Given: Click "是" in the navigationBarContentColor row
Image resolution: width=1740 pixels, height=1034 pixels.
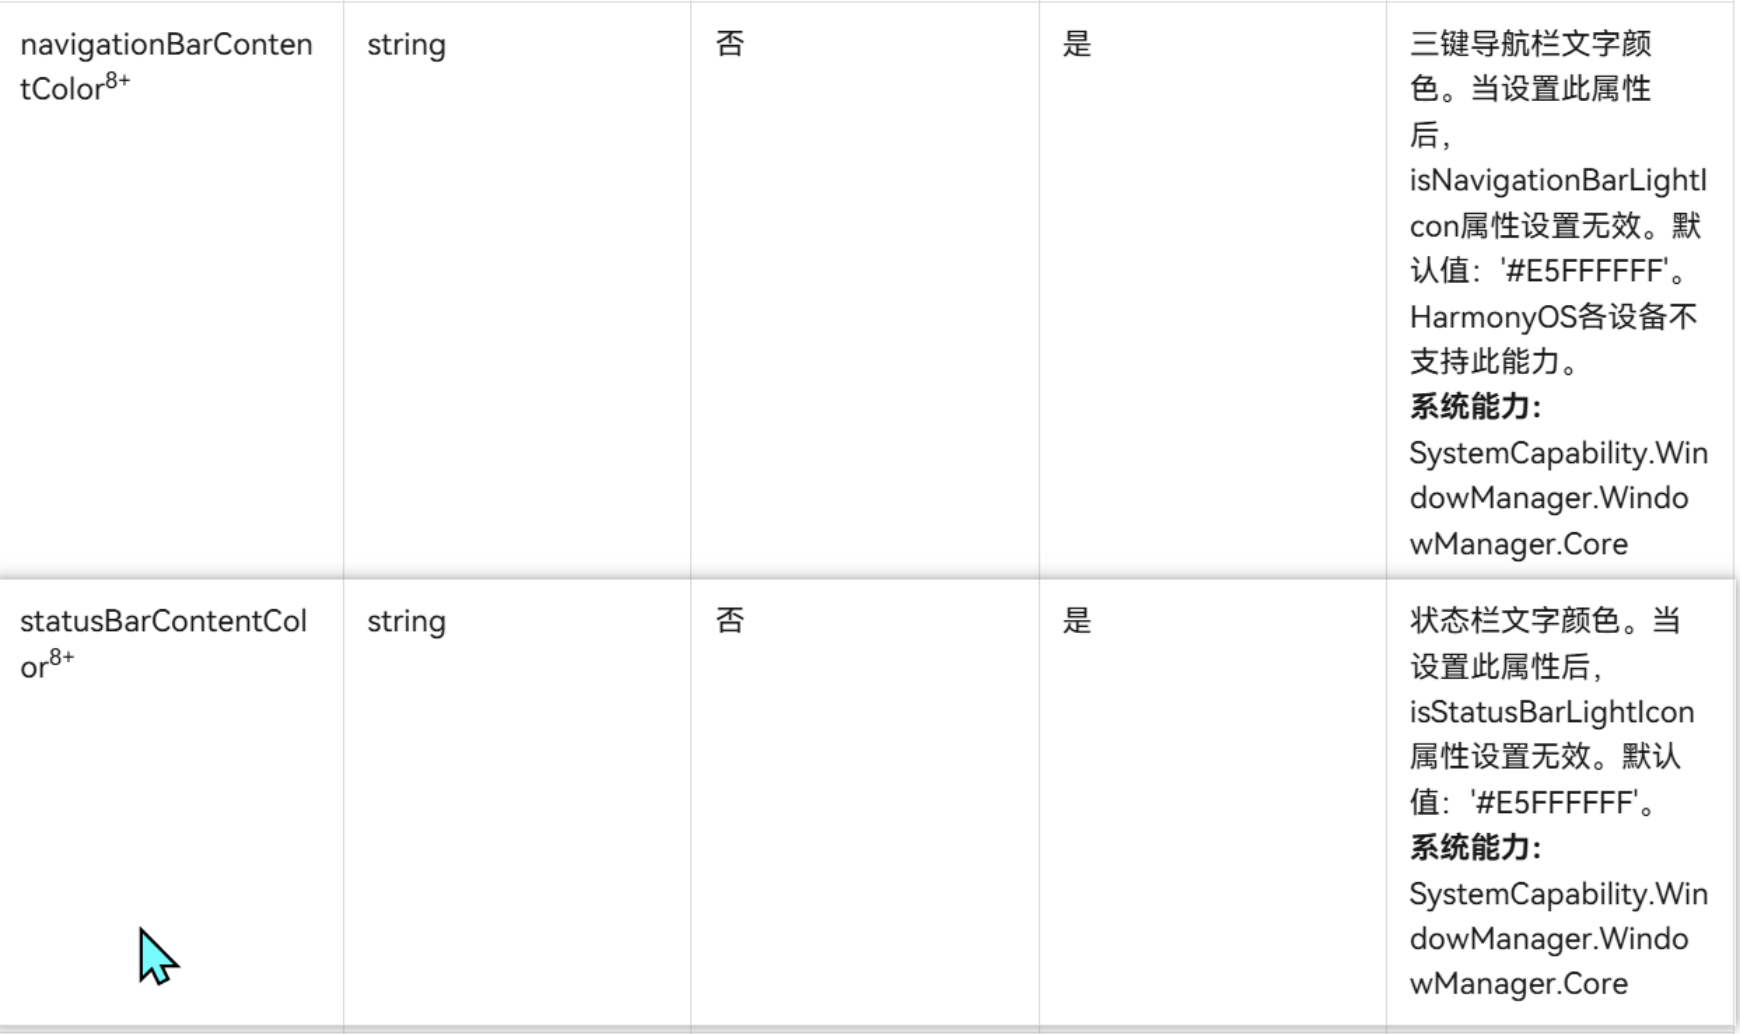Looking at the screenshot, I should 1077,44.
